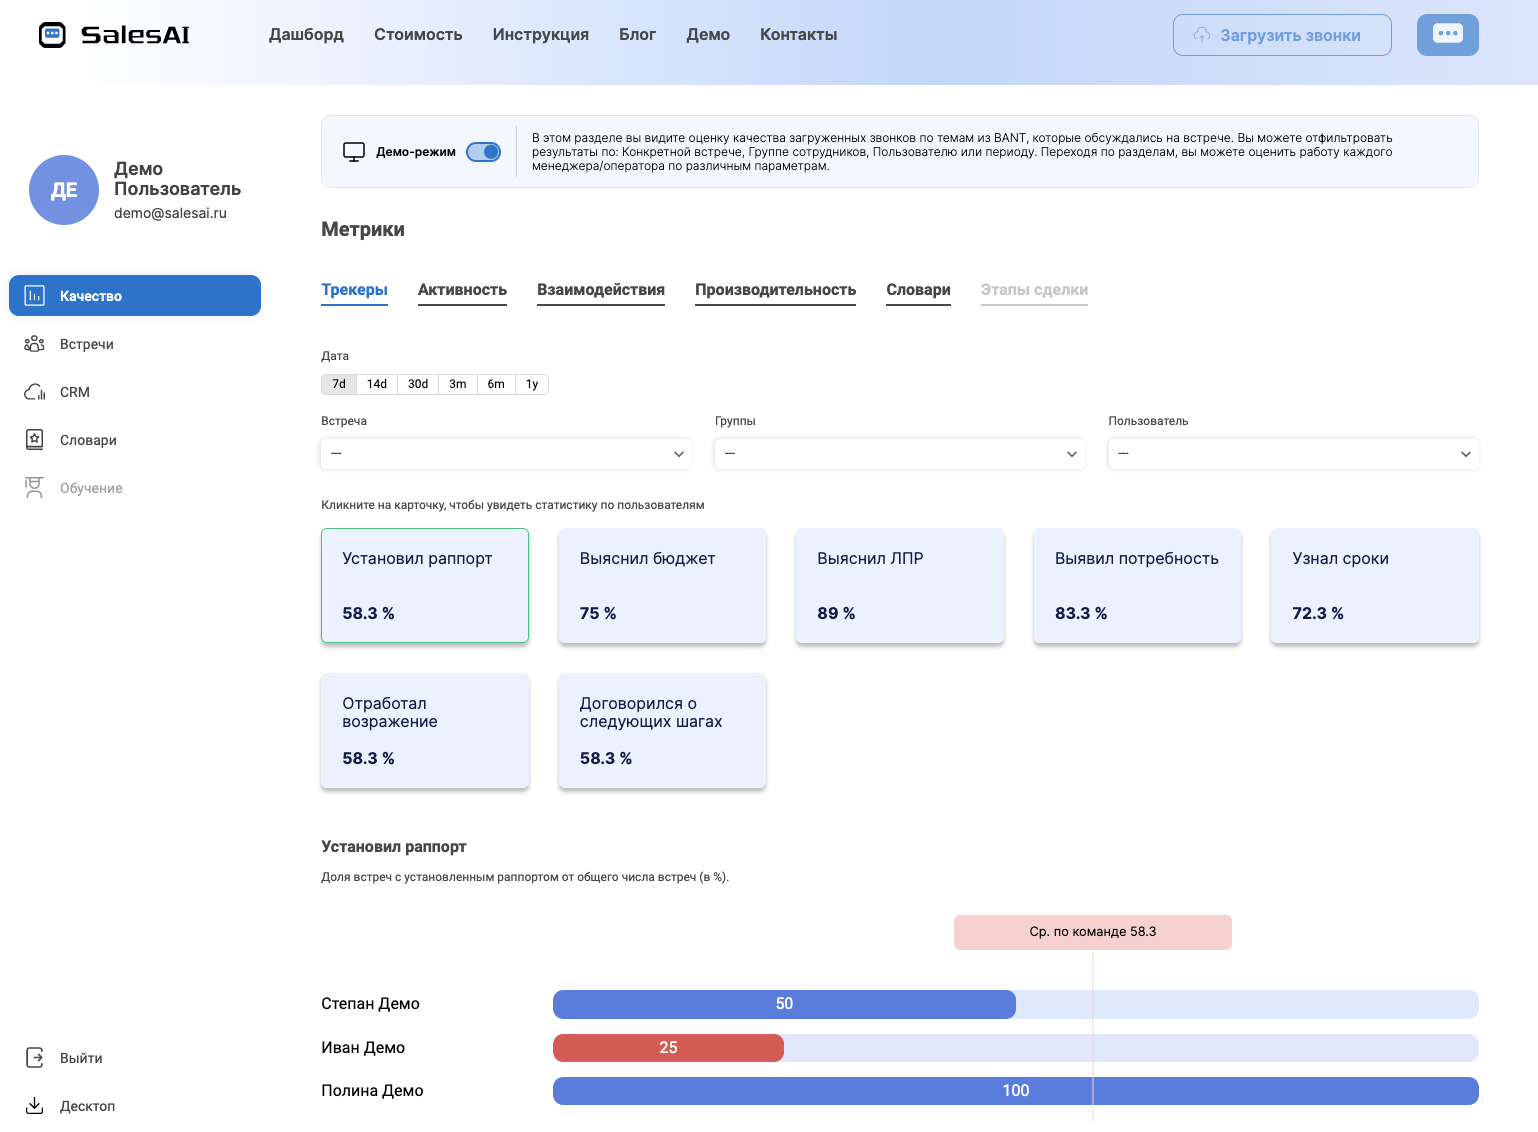Open the Производительность tab
The height and width of the screenshot is (1132, 1538).
click(775, 290)
